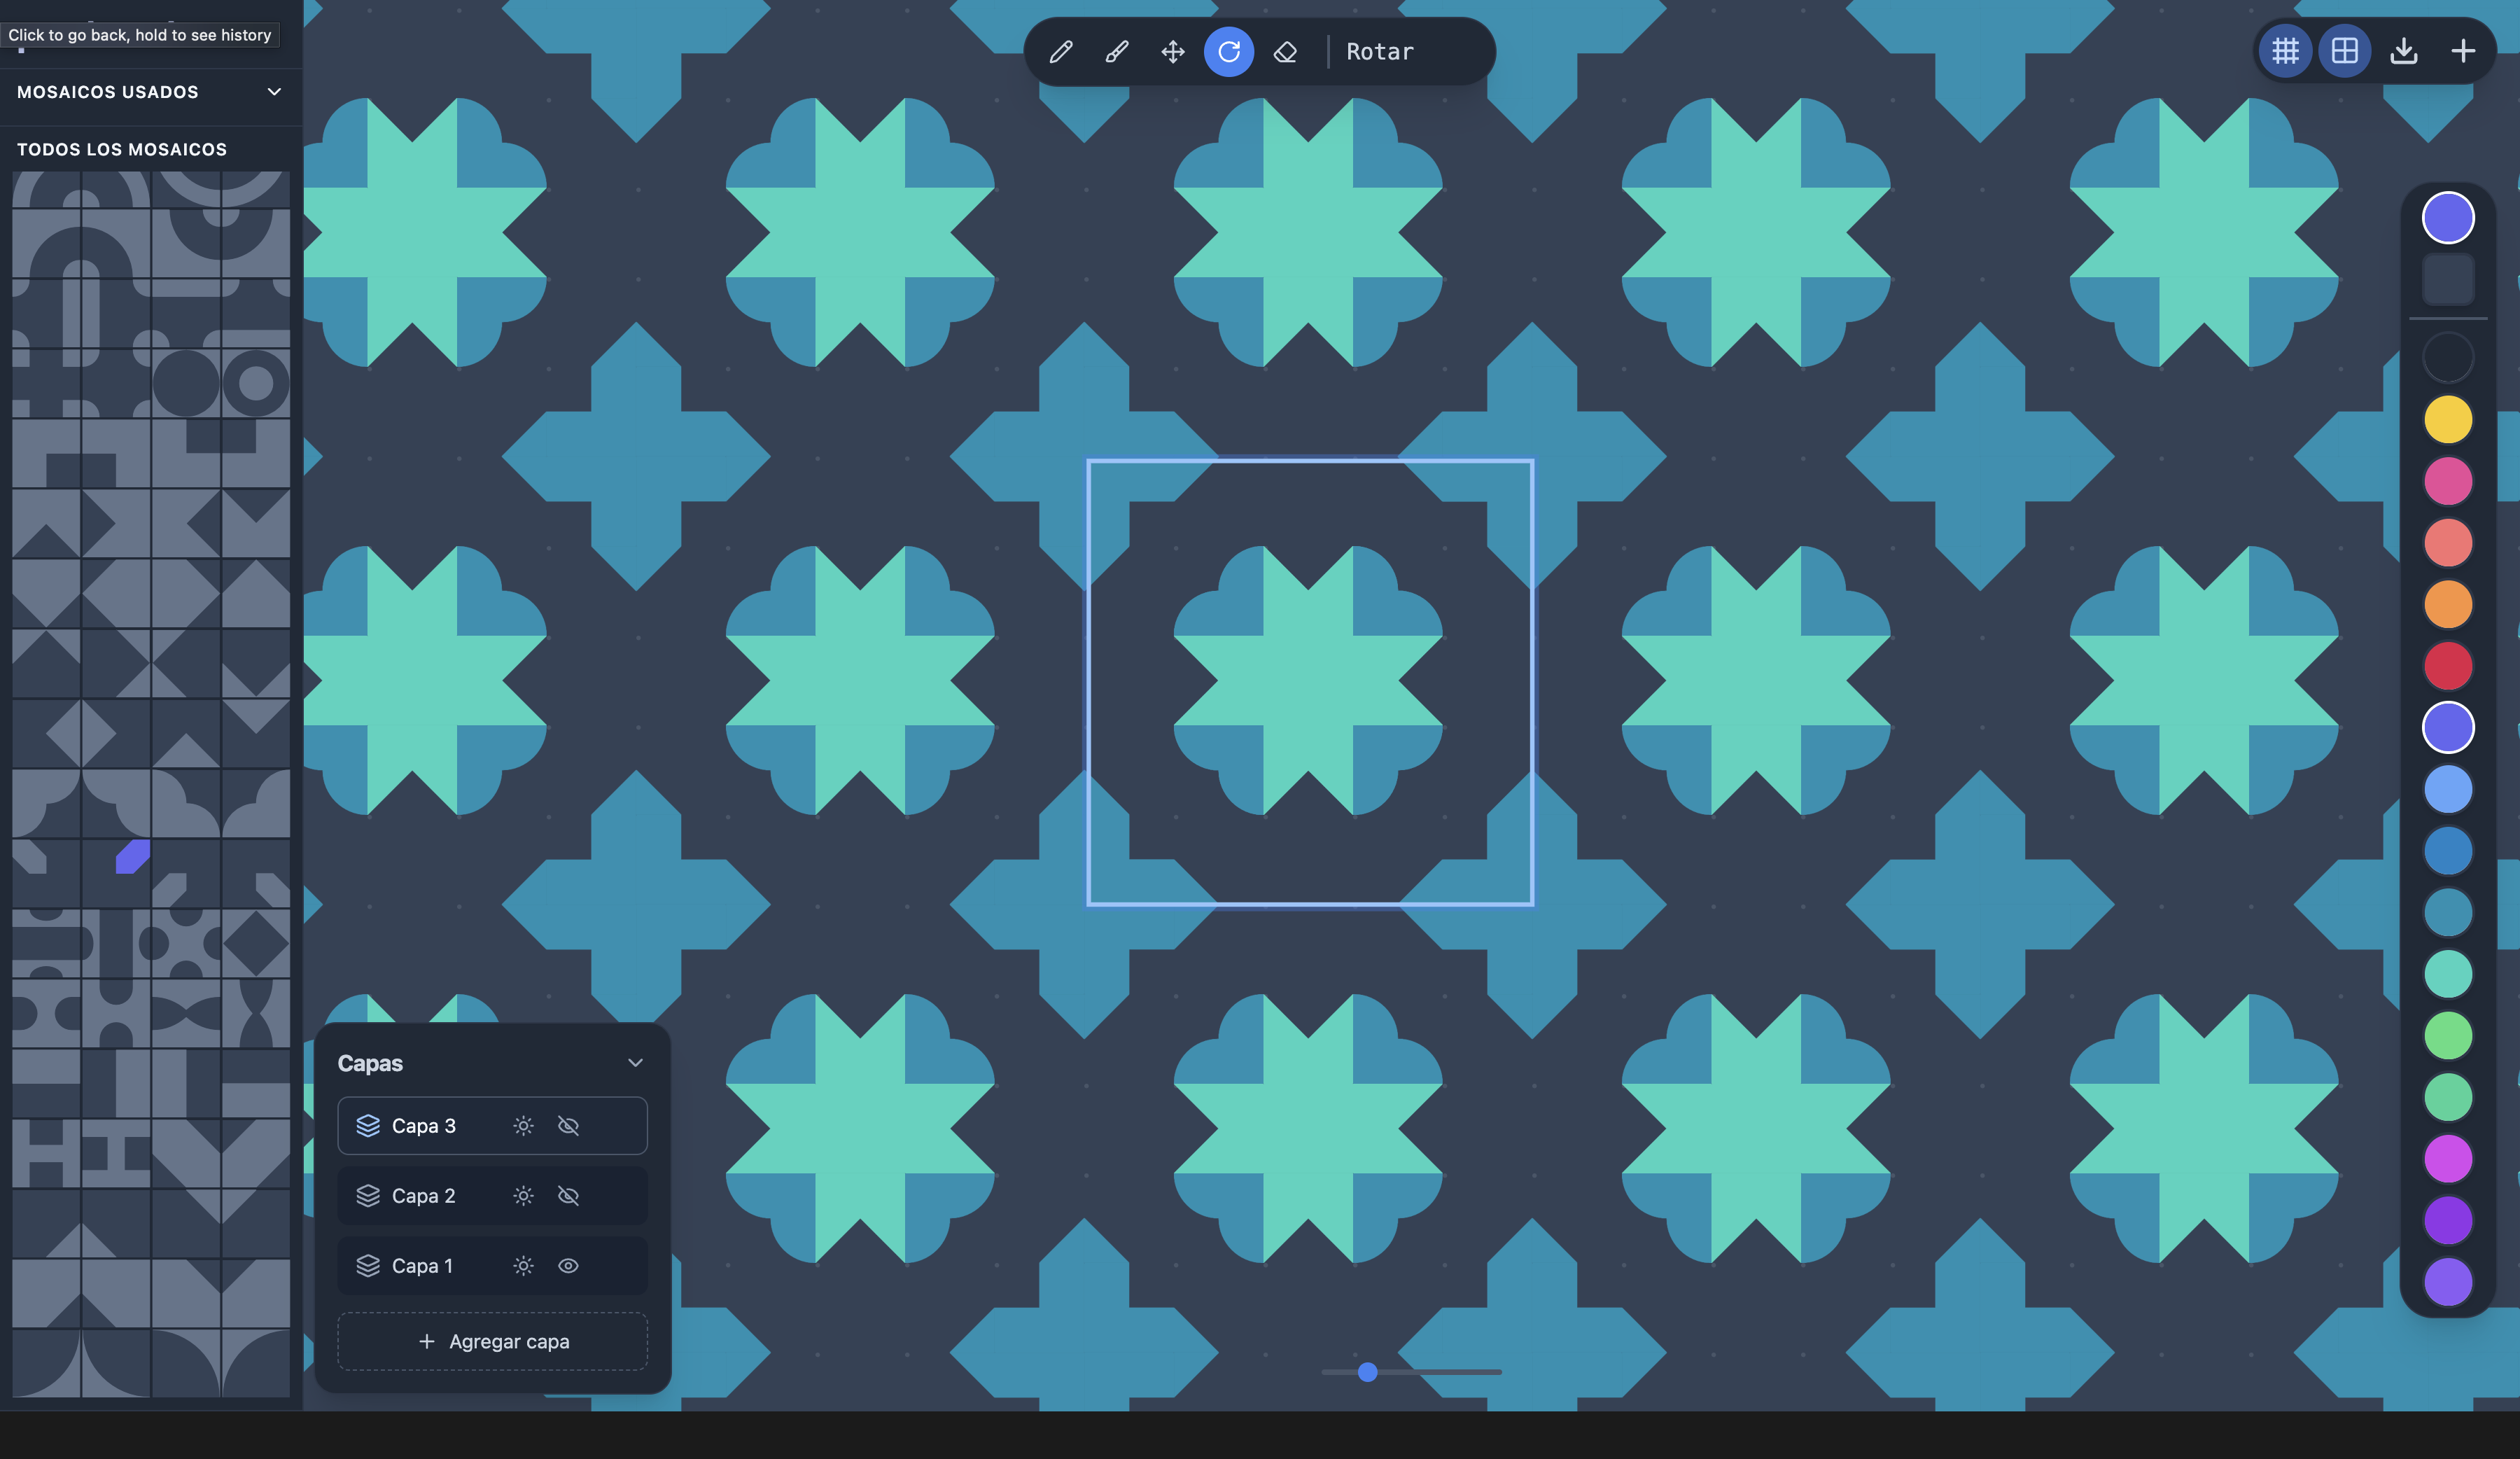Click the download export icon

[x=2404, y=50]
